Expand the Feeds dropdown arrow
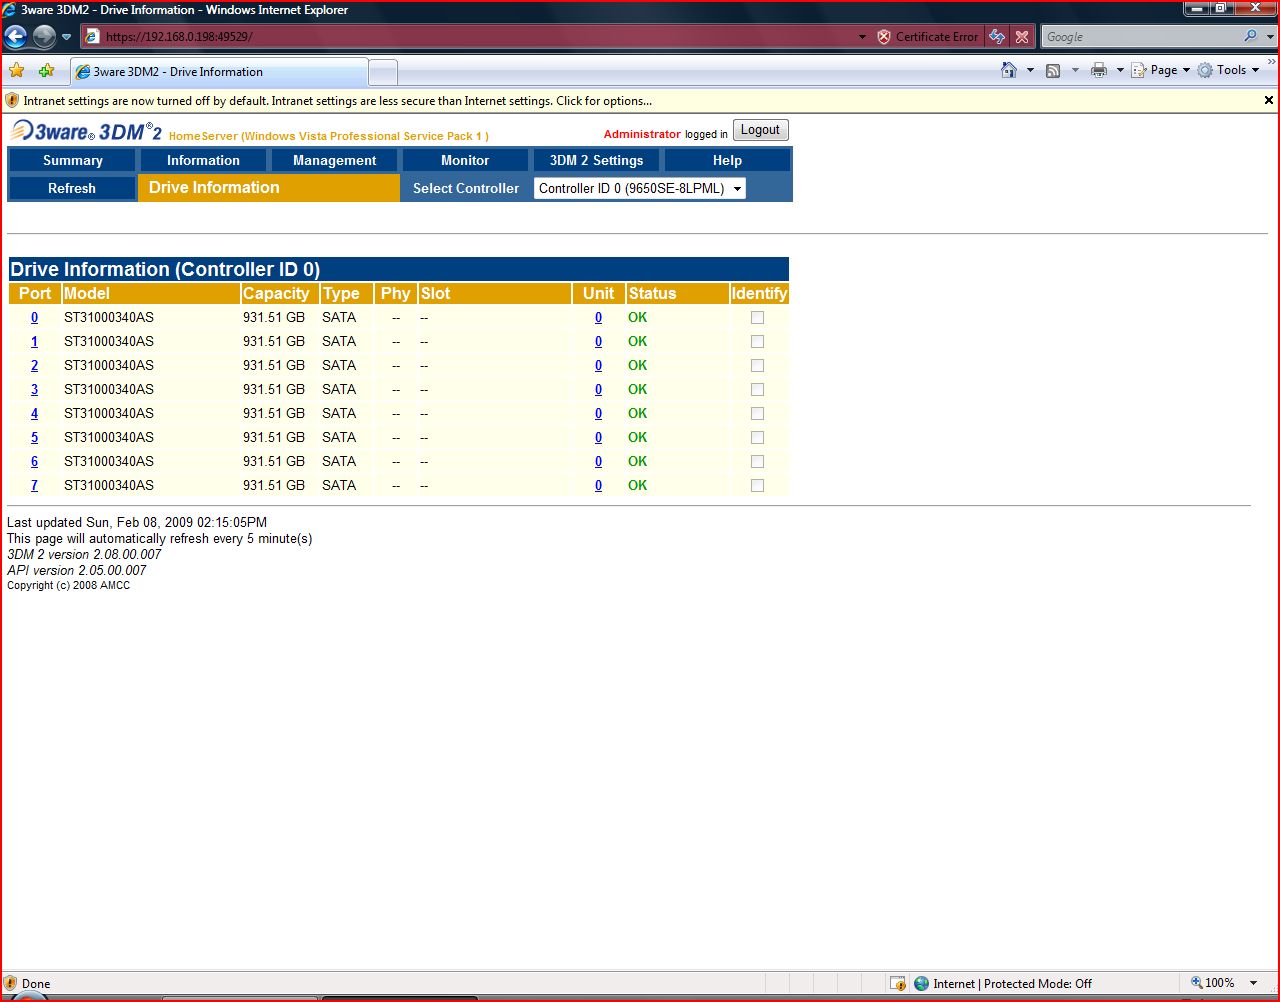1280x1002 pixels. coord(1075,70)
